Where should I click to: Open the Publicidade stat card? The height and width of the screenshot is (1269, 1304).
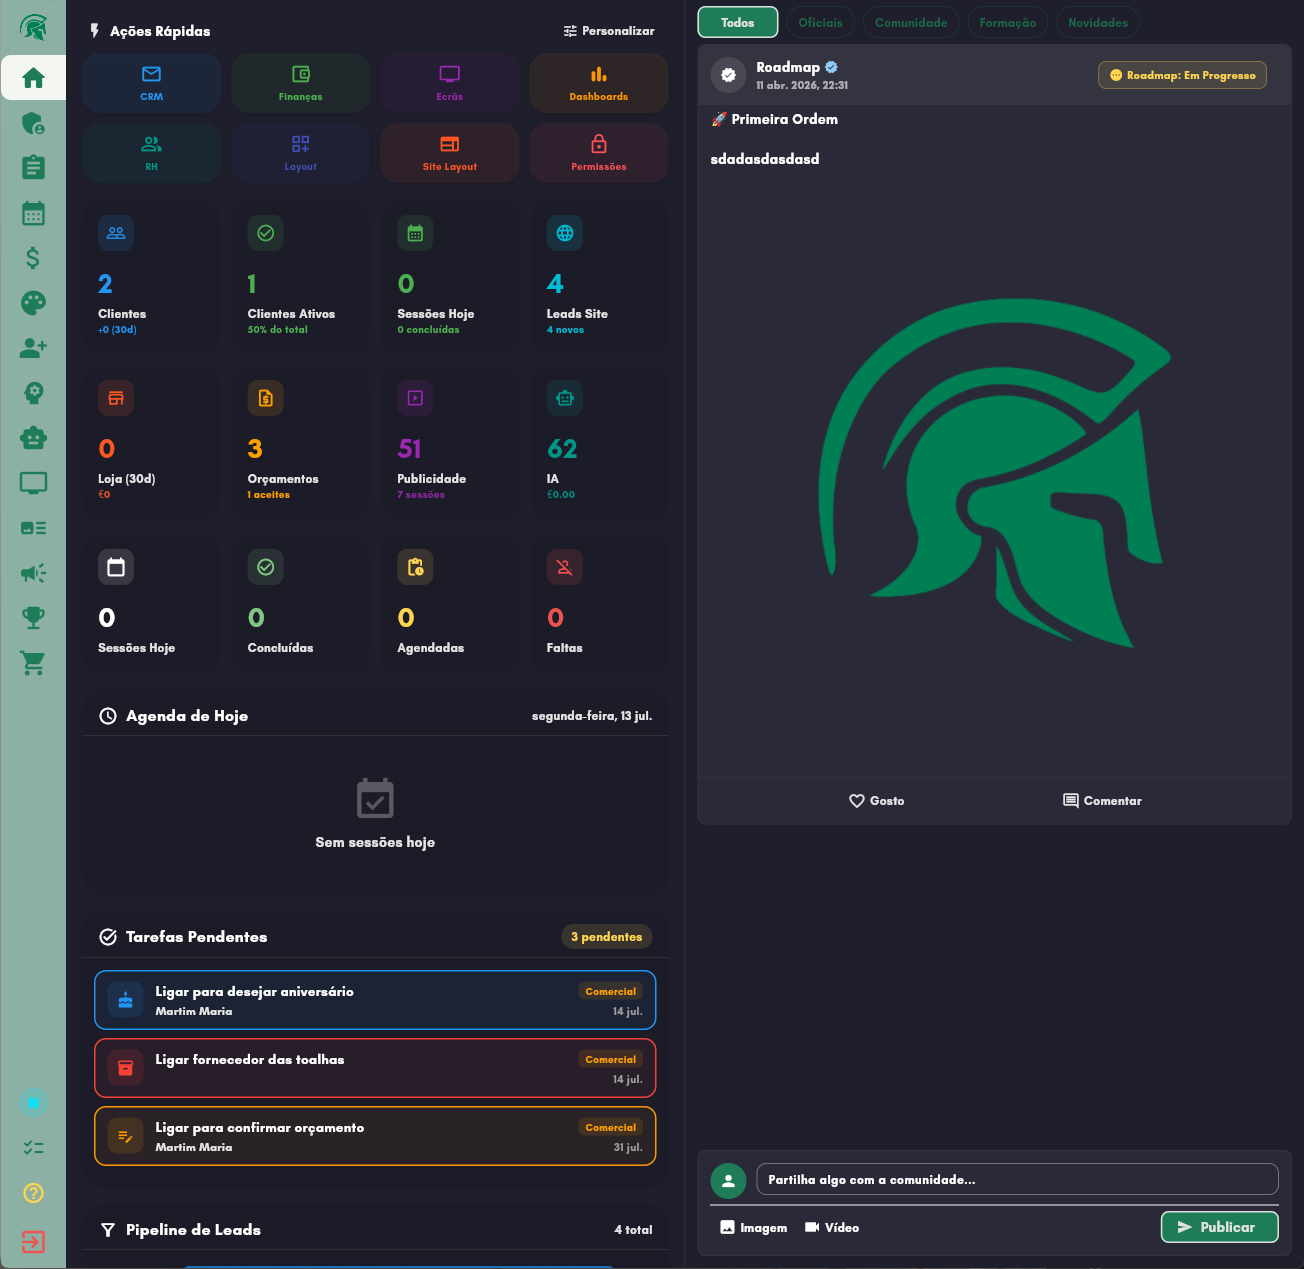[450, 442]
